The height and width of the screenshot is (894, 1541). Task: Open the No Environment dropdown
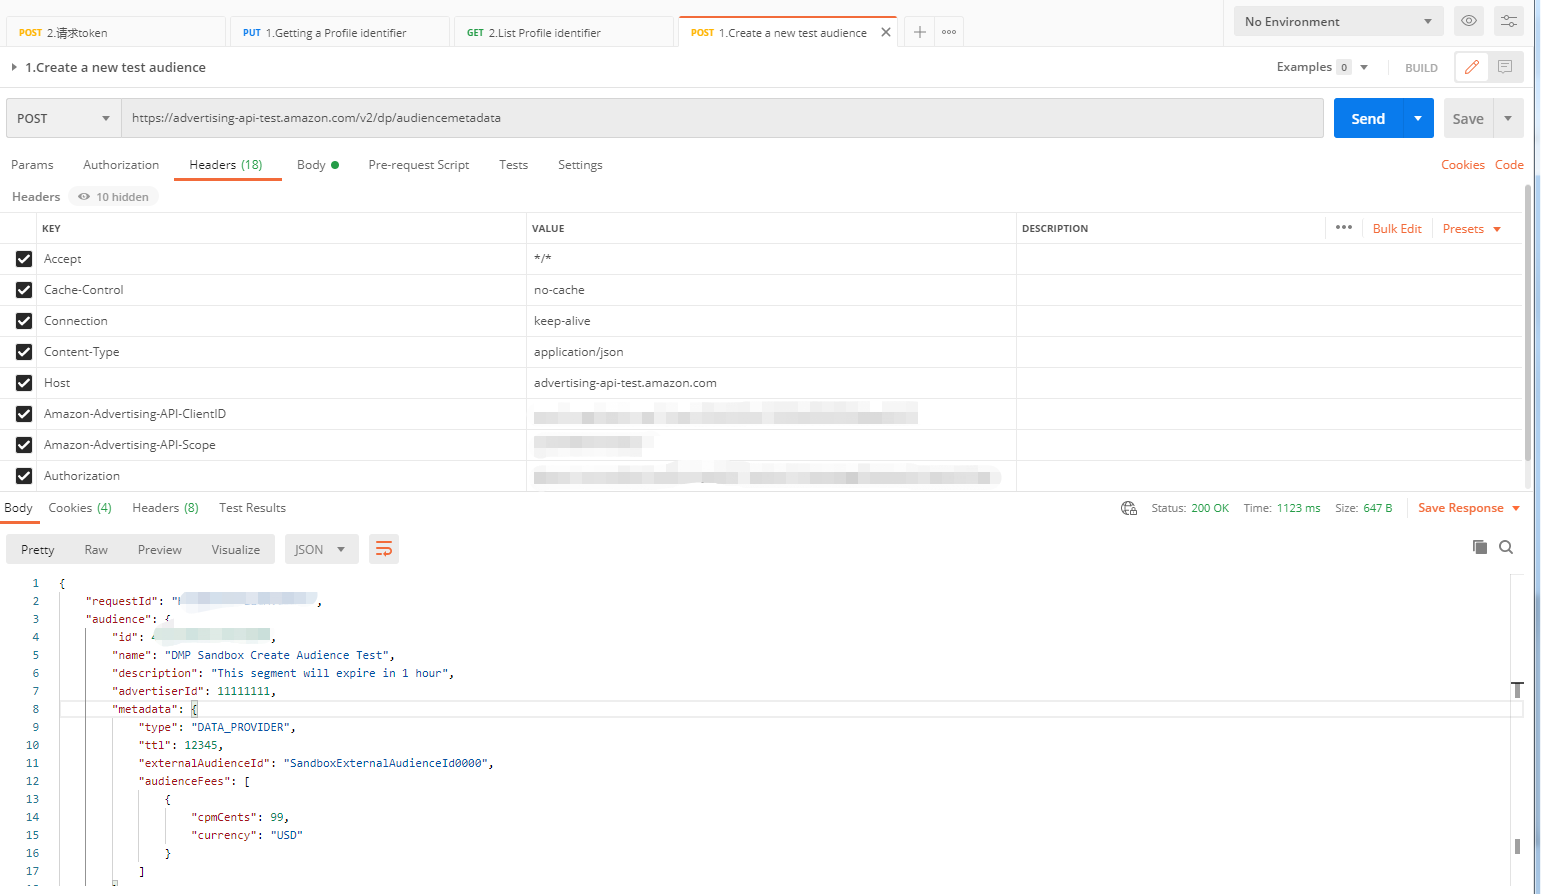point(1338,20)
